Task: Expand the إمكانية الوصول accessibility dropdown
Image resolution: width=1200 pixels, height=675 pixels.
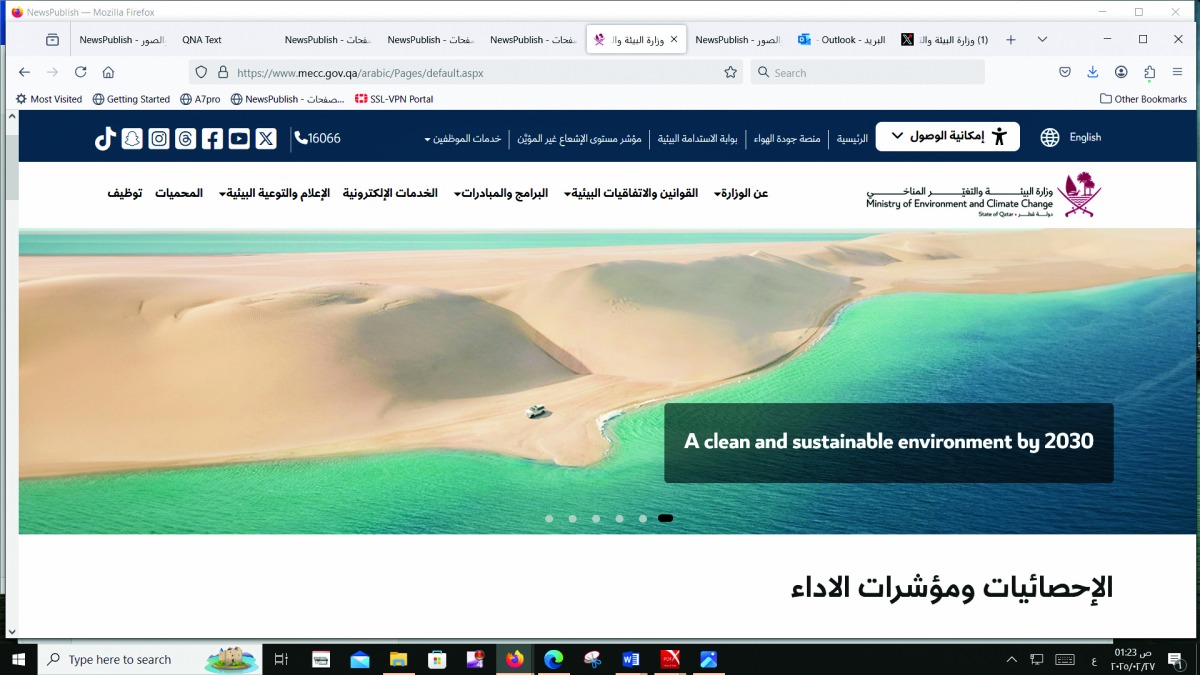Action: pyautogui.click(x=947, y=137)
